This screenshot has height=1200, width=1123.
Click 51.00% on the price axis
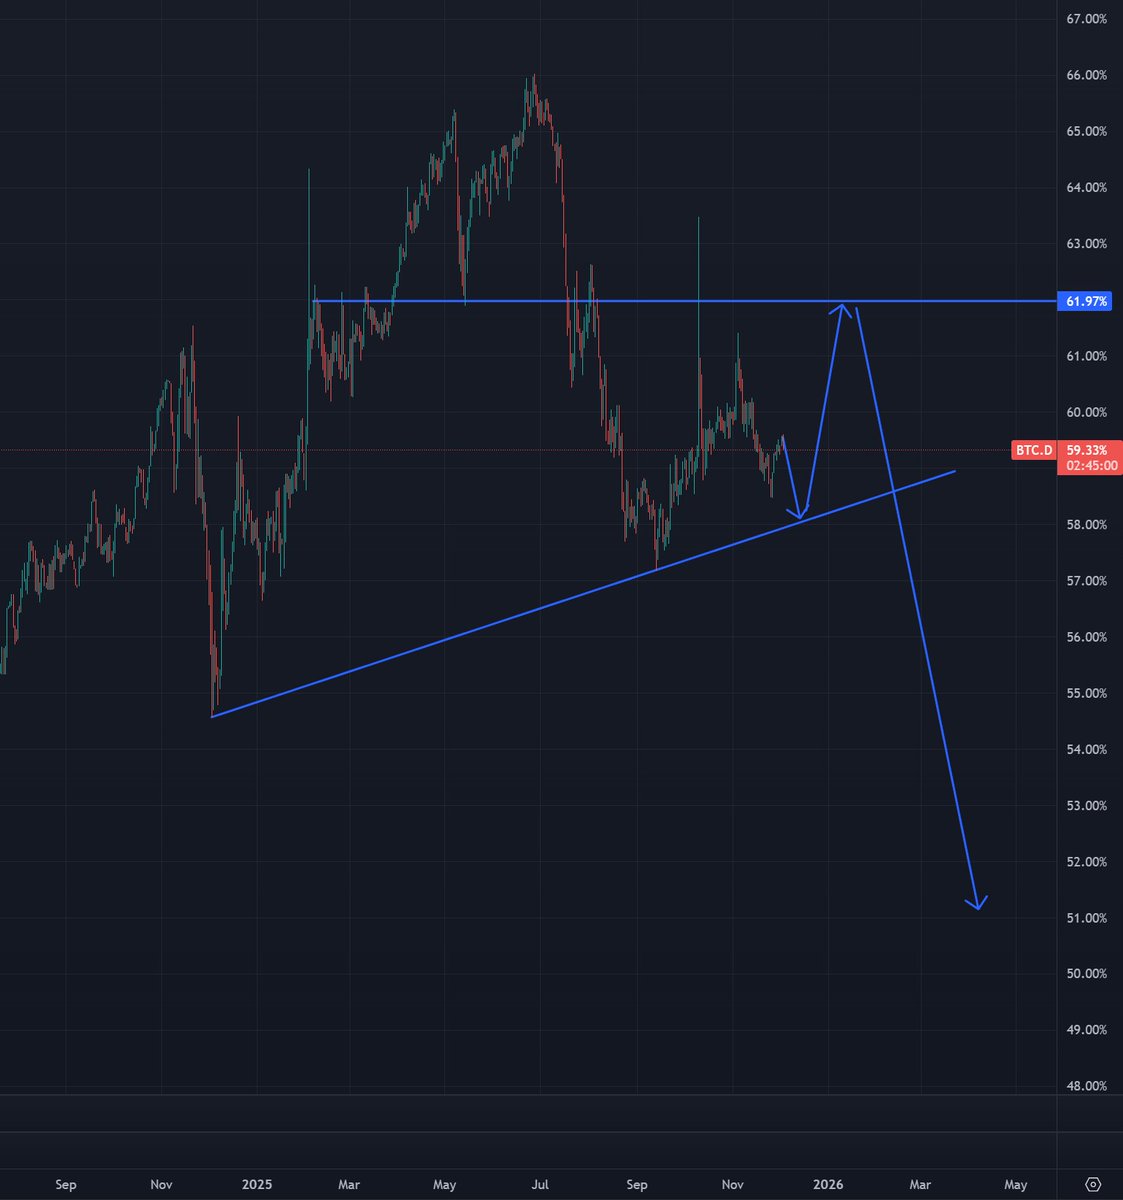click(1085, 917)
